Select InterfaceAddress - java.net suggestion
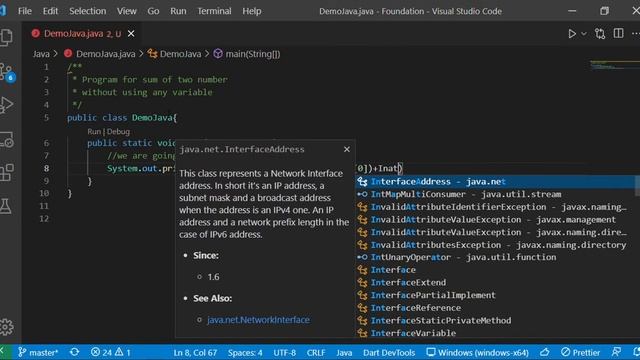The height and width of the screenshot is (360, 640). click(x=496, y=182)
